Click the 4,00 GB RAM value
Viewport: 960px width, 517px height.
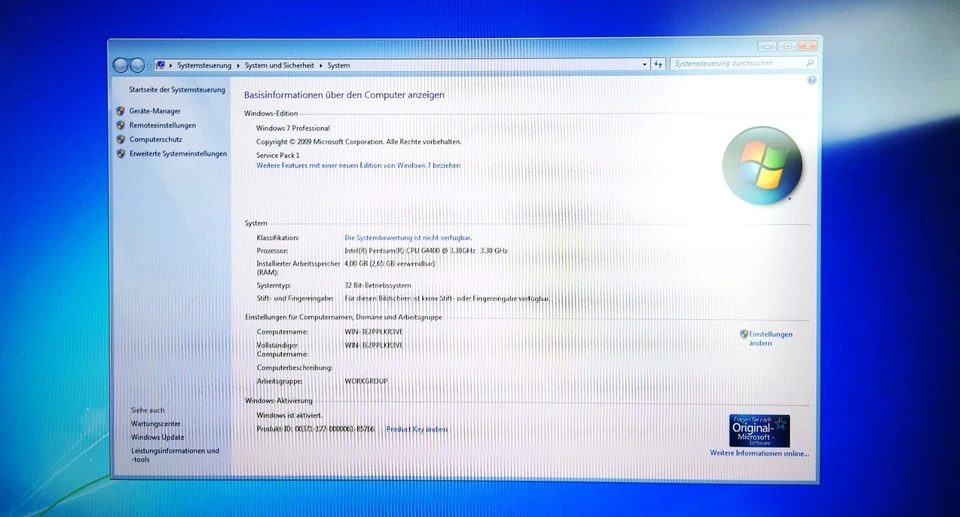(389, 264)
